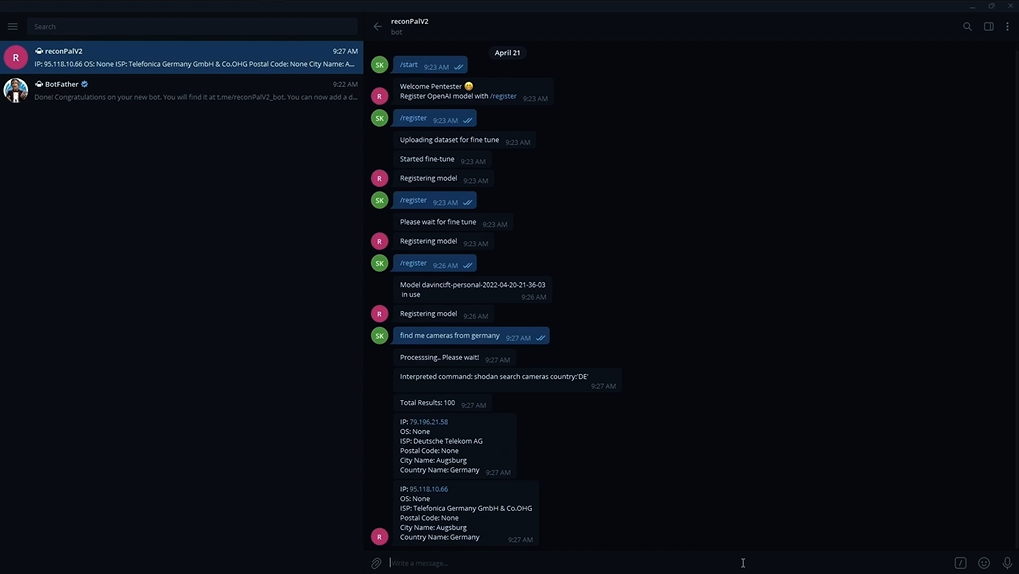
Task: Click bot icon next to reconPalV2 name
Action: coord(39,51)
